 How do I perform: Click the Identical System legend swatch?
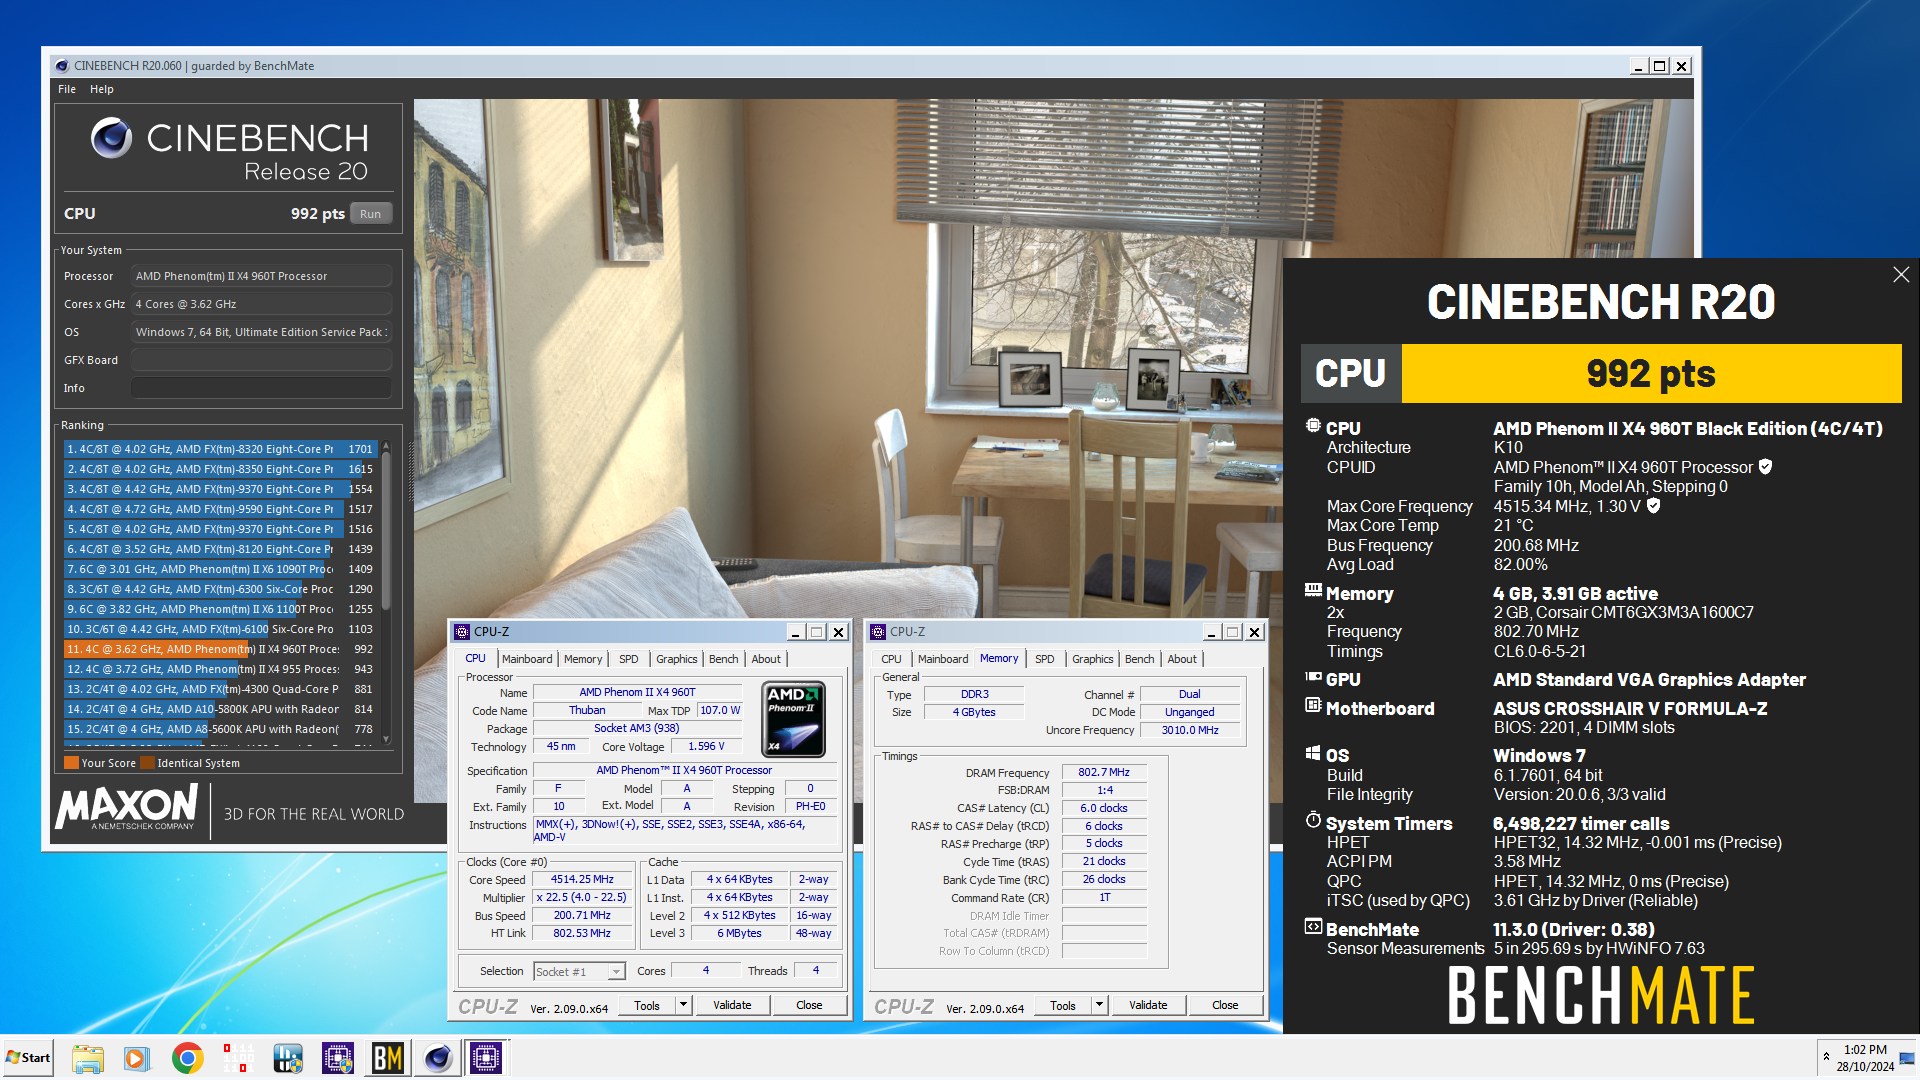click(x=147, y=763)
